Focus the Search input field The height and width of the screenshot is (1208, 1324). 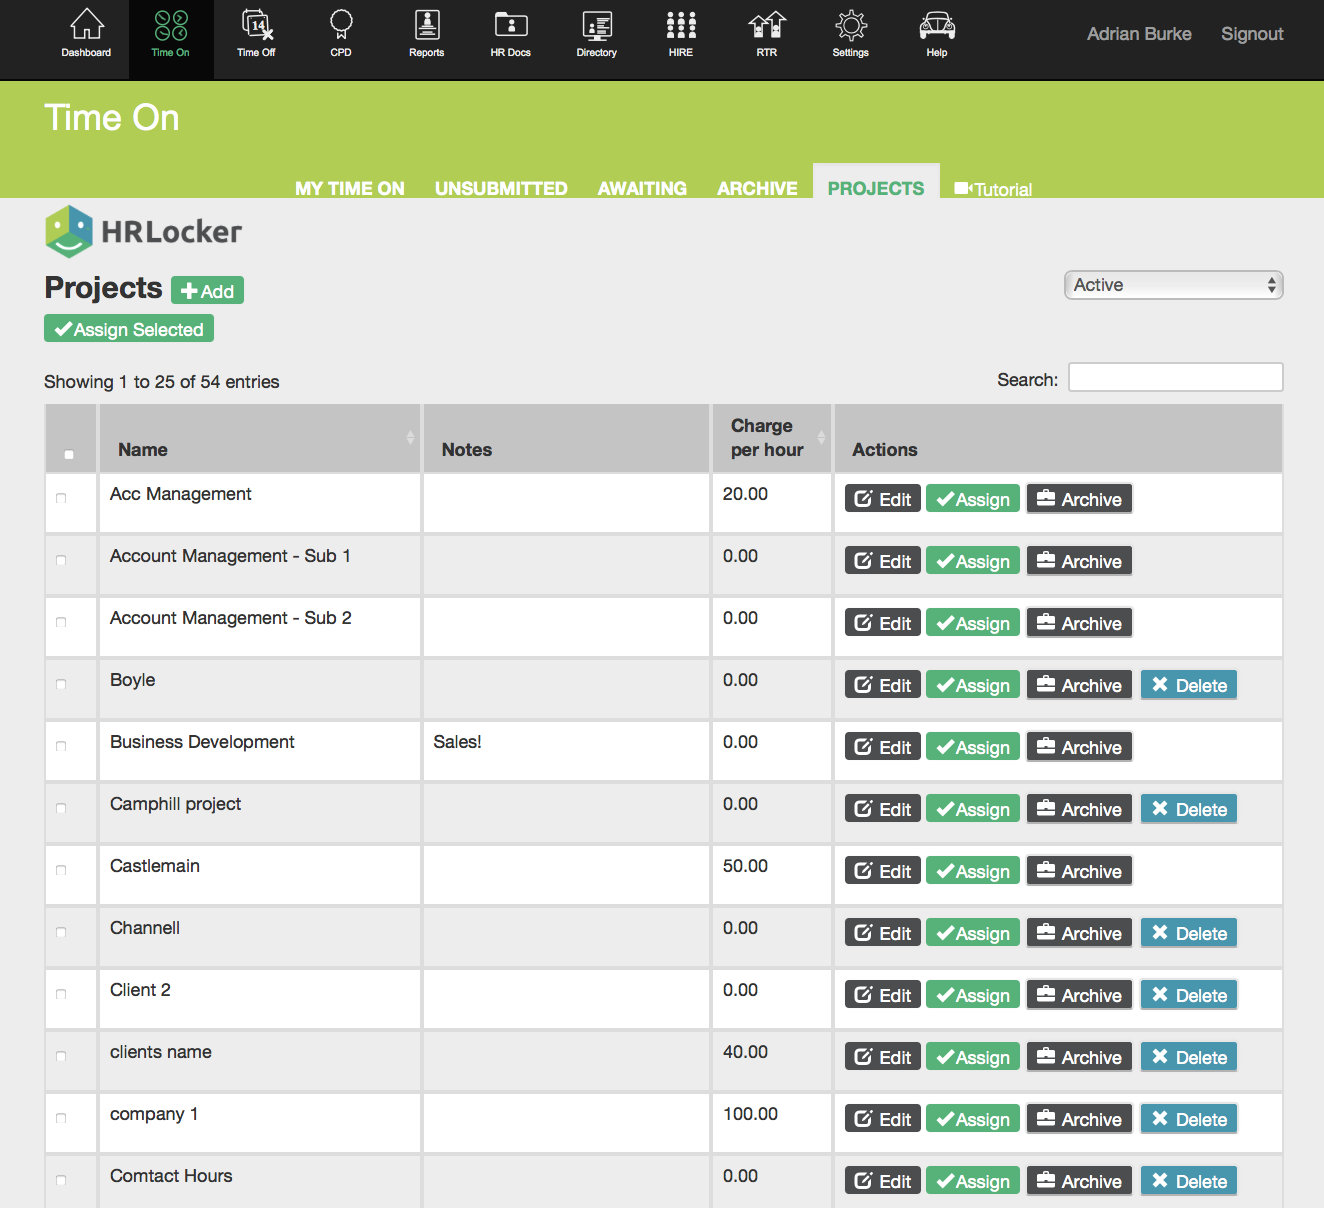click(x=1175, y=377)
